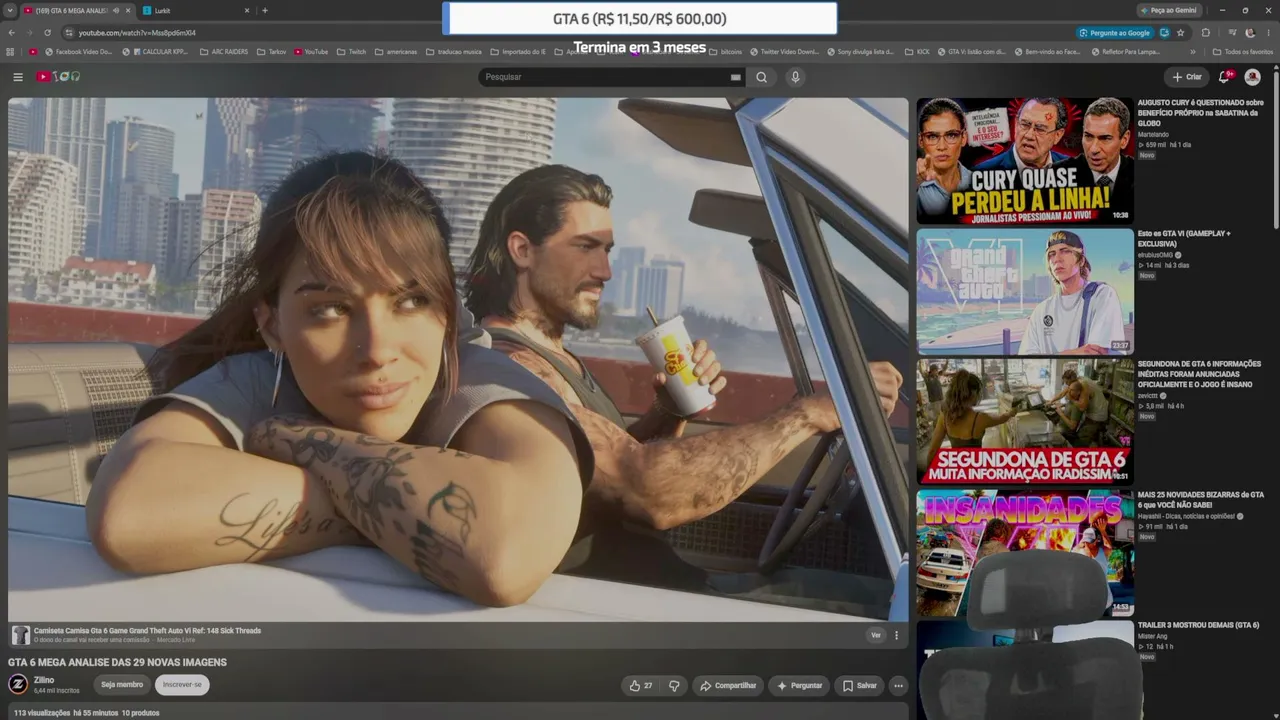Open the Tarkov bookmark folder
Screen dimensions: 1280x720
point(271,52)
